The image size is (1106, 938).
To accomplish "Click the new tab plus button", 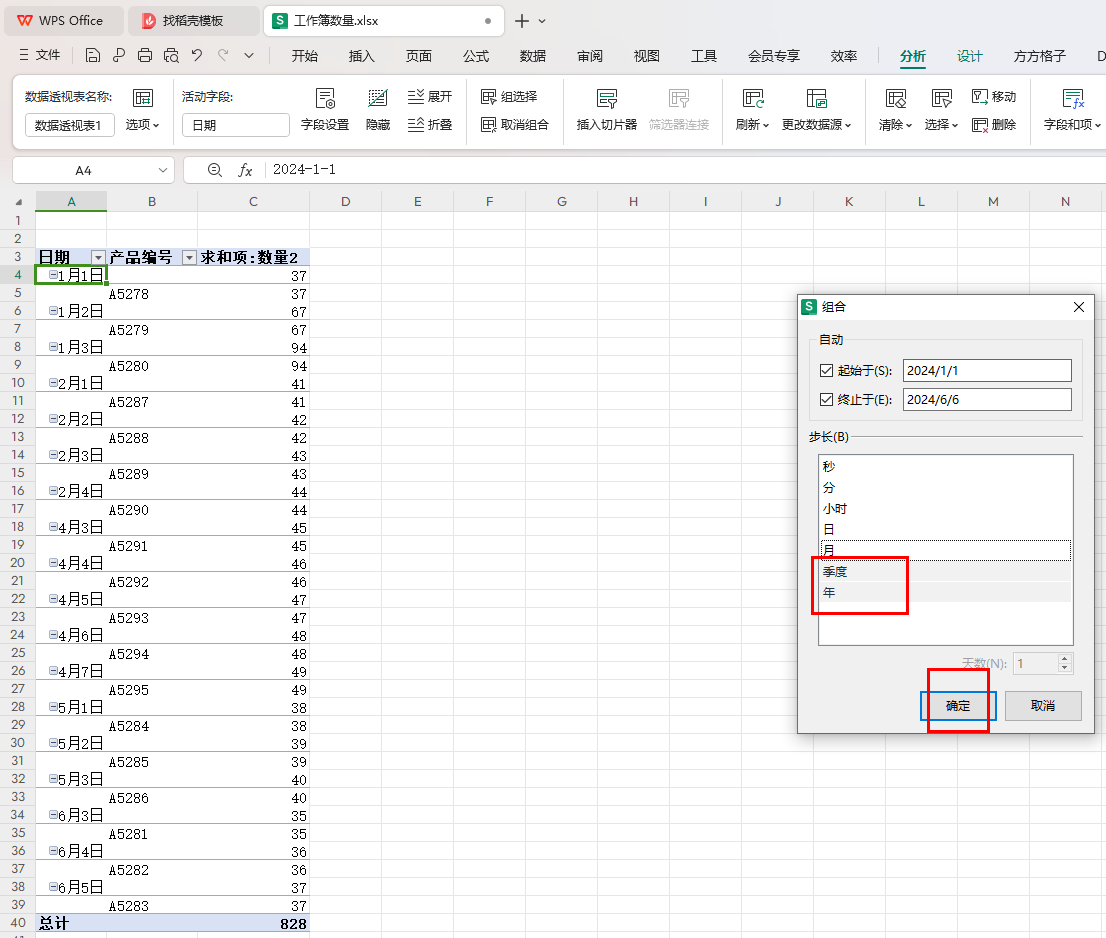I will (521, 21).
